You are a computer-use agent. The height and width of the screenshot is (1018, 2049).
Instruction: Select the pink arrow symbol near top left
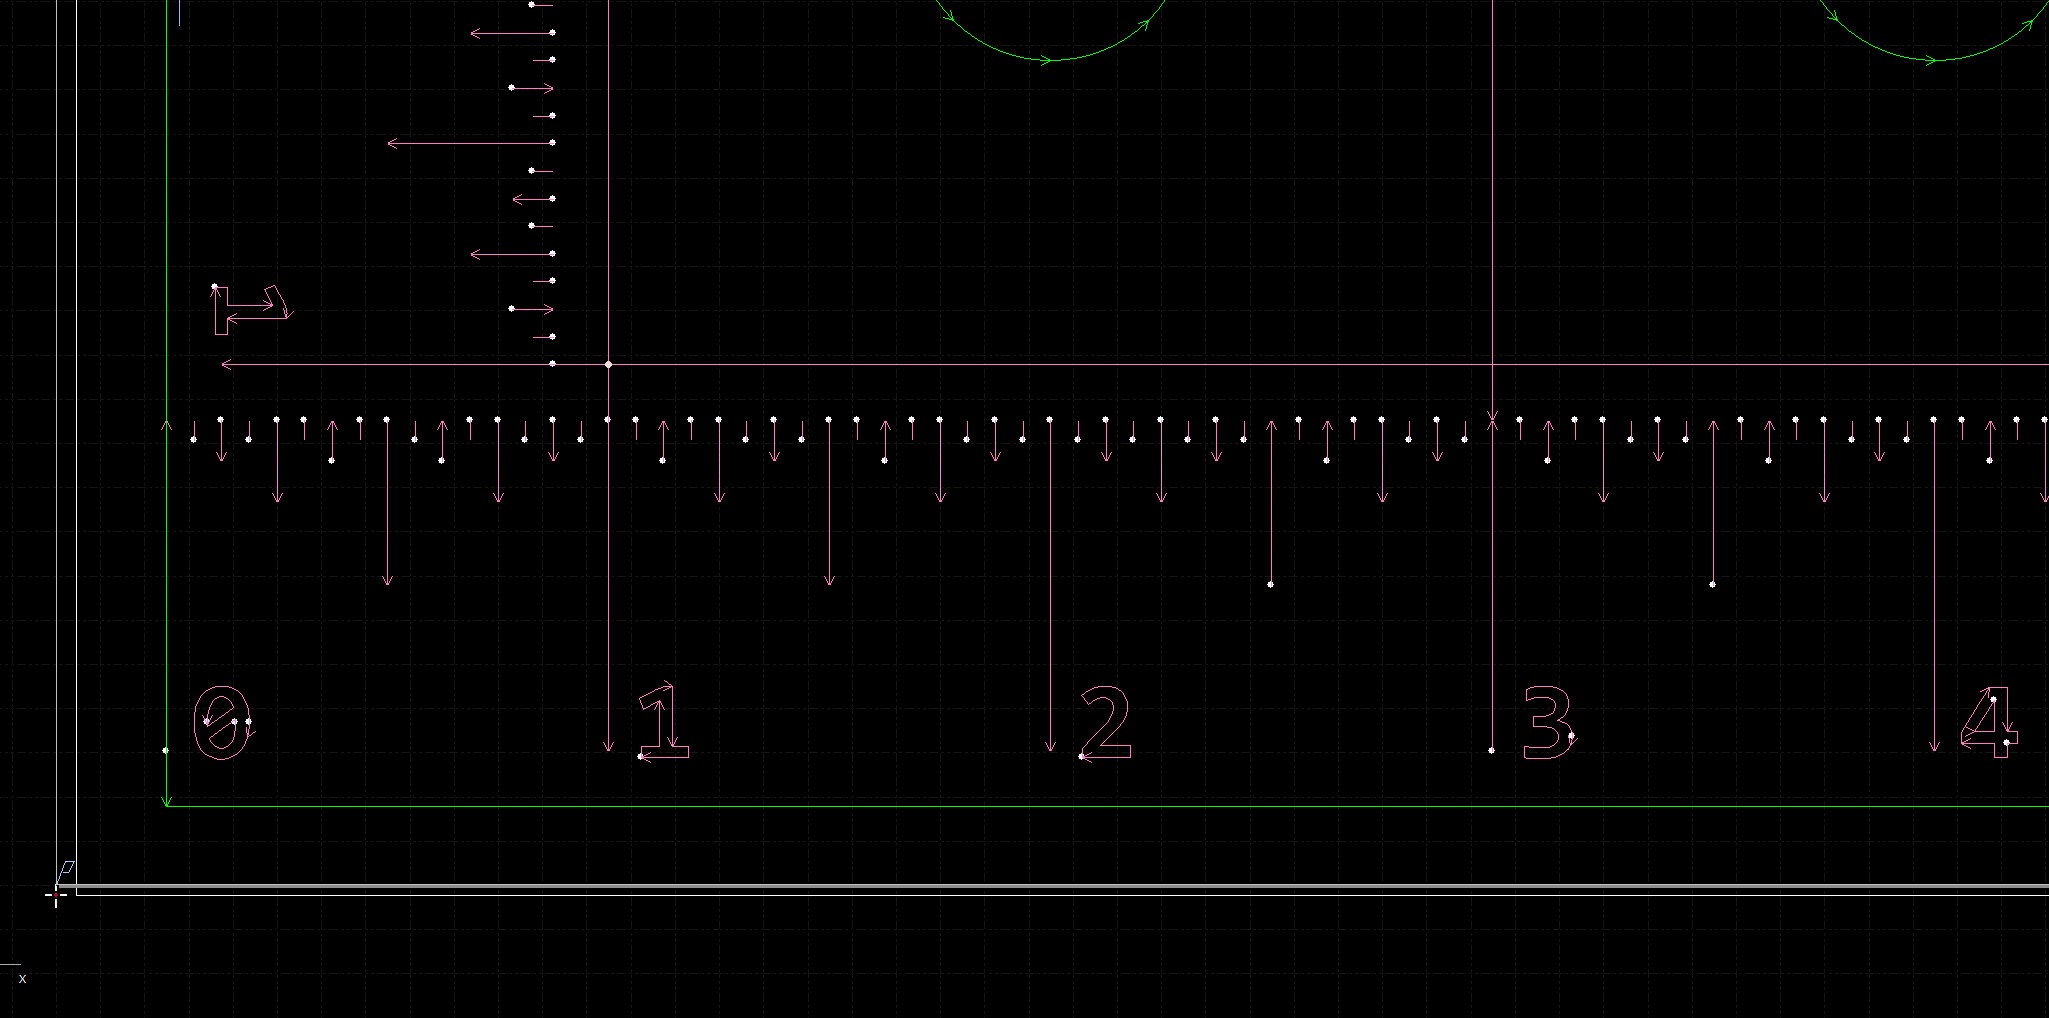tap(250, 305)
